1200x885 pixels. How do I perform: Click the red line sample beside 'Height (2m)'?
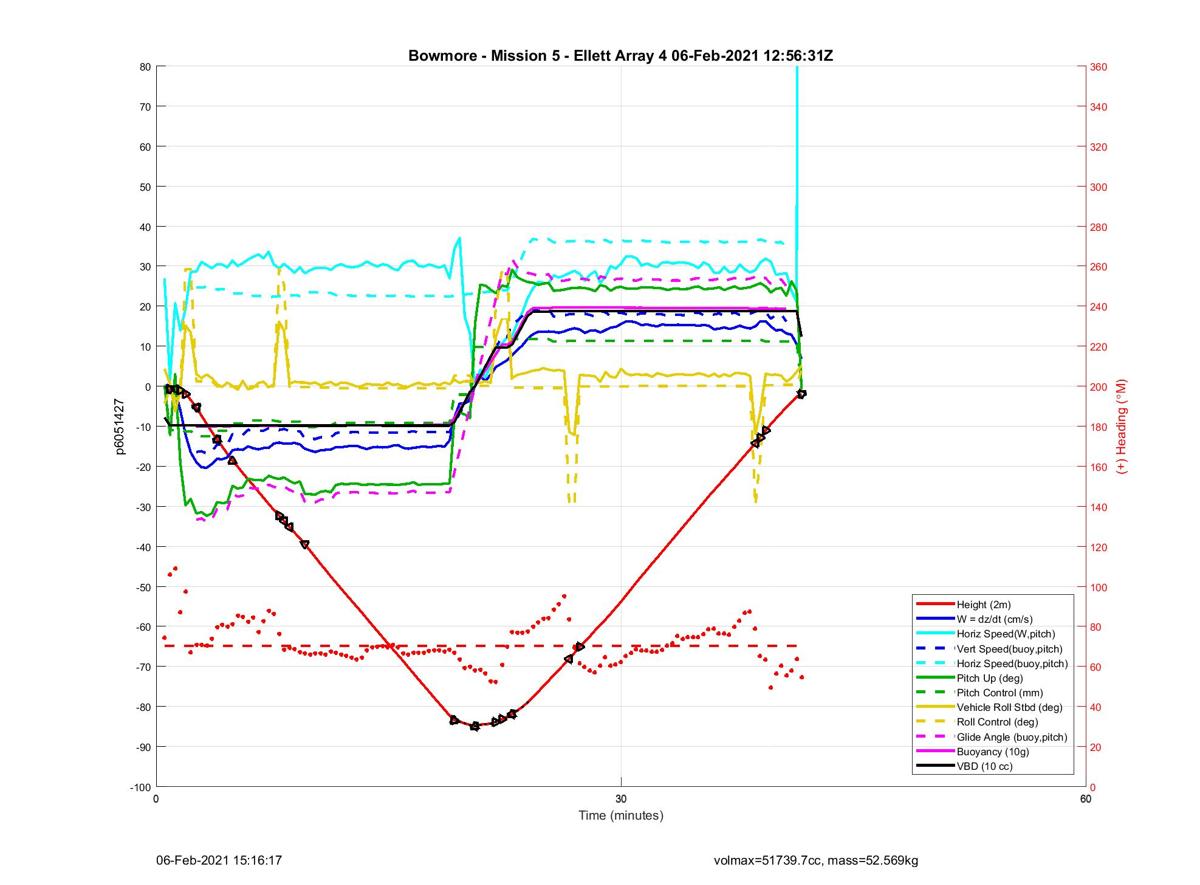934,604
